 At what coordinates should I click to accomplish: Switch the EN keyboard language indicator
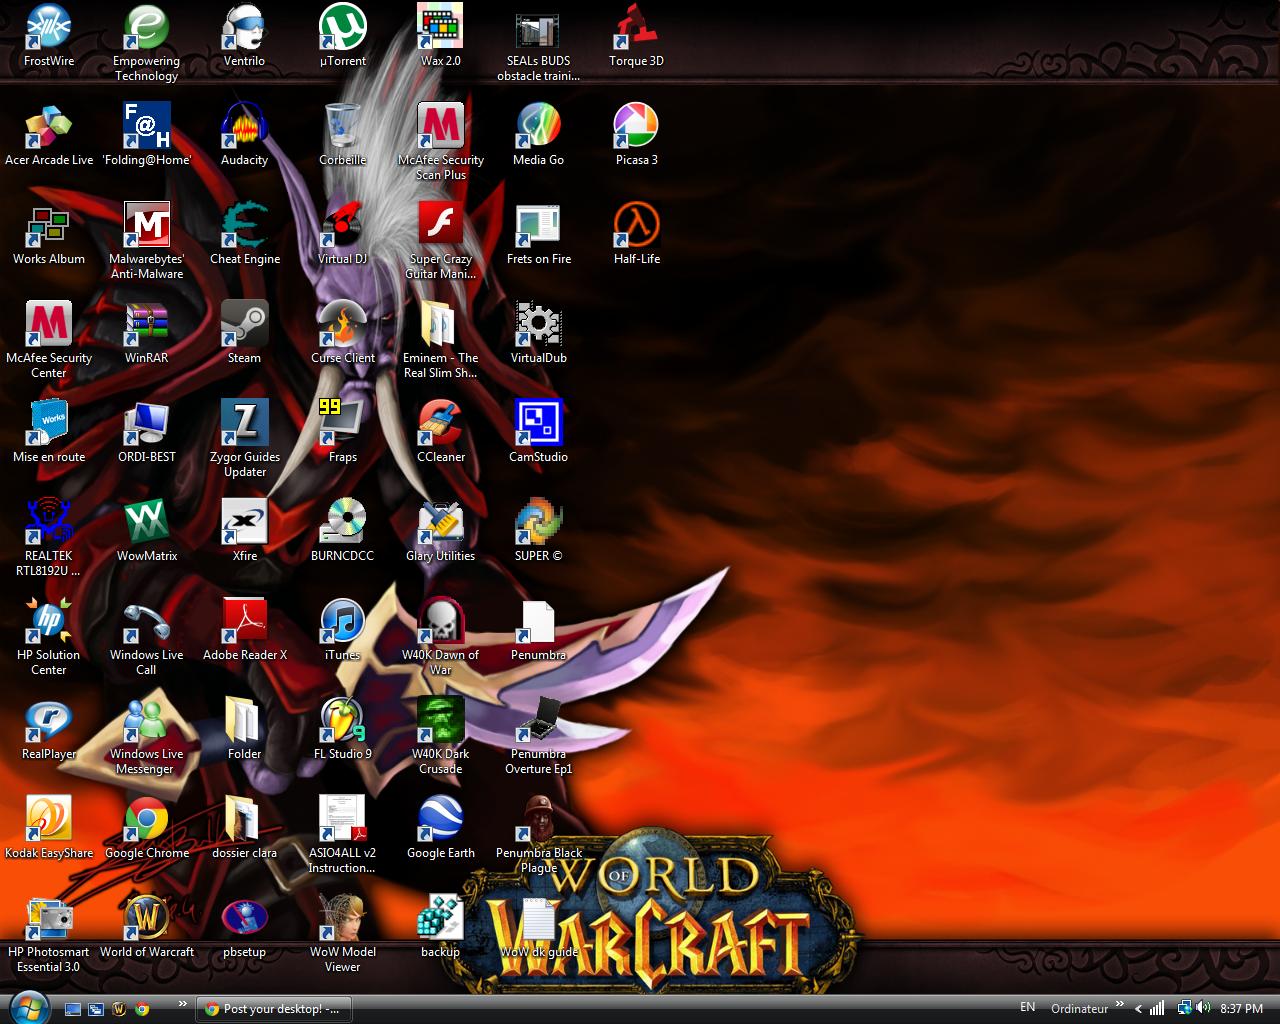pyautogui.click(x=1027, y=1009)
